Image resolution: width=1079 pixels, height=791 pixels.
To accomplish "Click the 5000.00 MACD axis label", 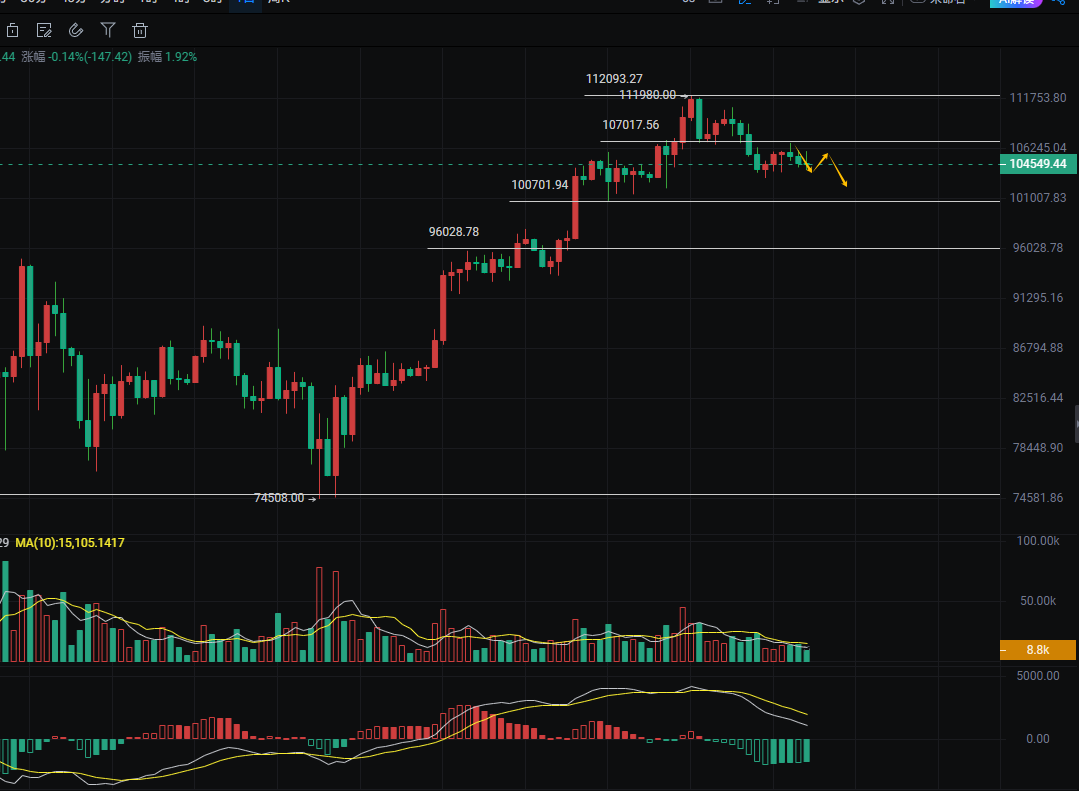I will (1038, 676).
